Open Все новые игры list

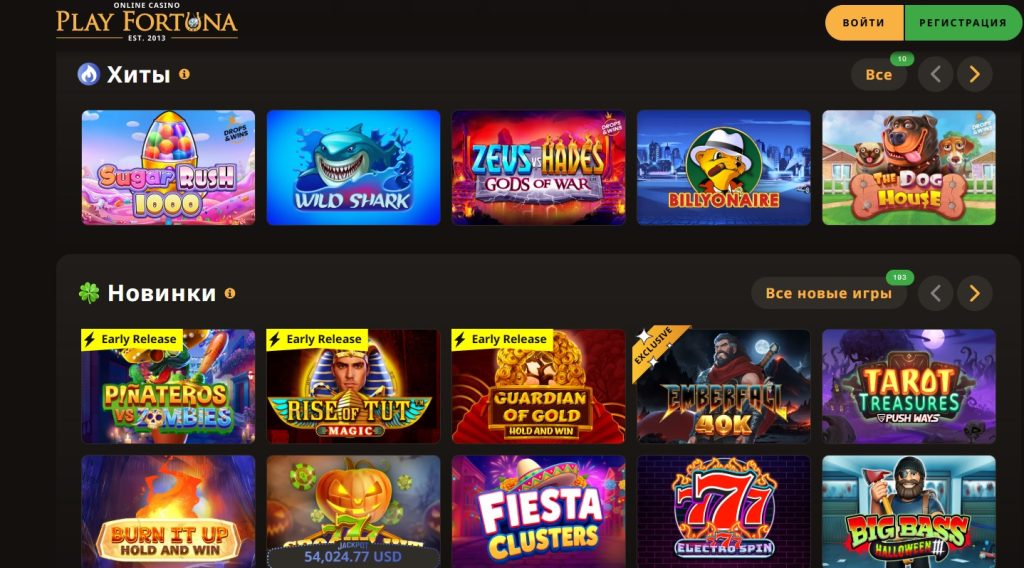[x=829, y=293]
